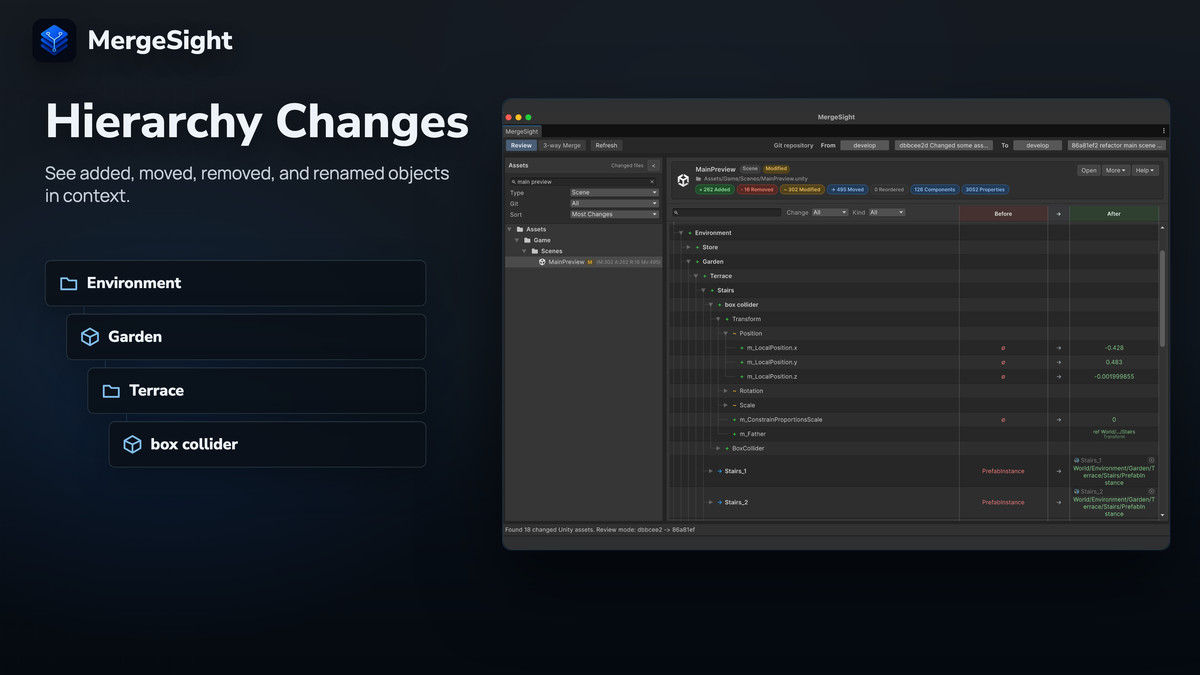Click the Environment folder icon in the left card

68,283
